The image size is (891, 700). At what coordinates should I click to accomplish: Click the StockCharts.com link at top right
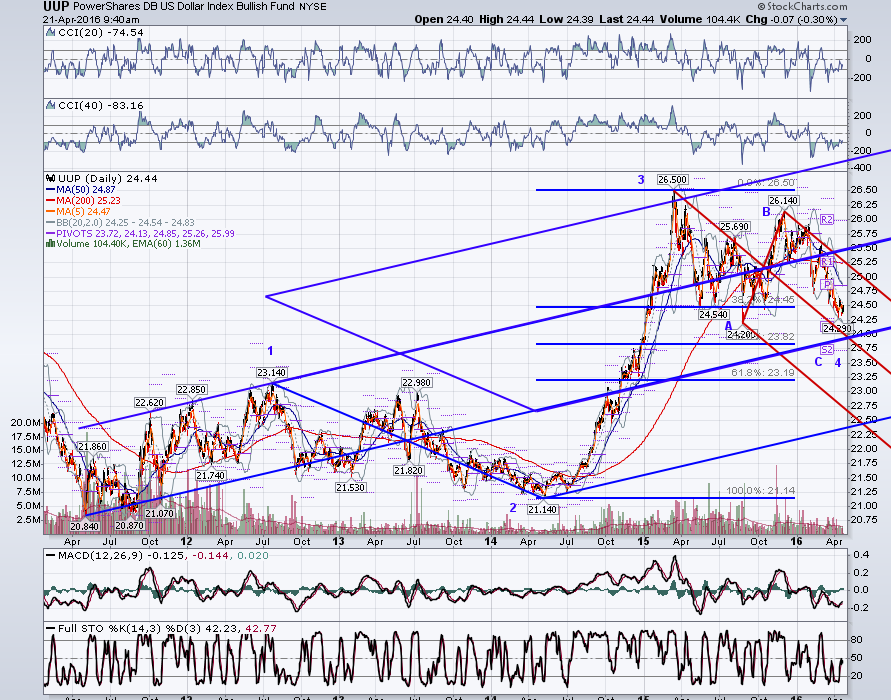(x=802, y=7)
